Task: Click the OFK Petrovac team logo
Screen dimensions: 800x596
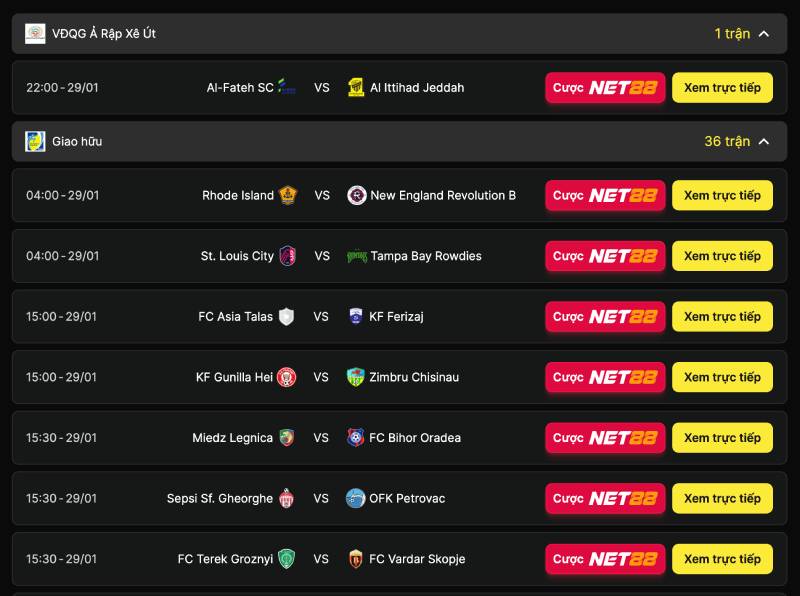Action: click(x=356, y=498)
